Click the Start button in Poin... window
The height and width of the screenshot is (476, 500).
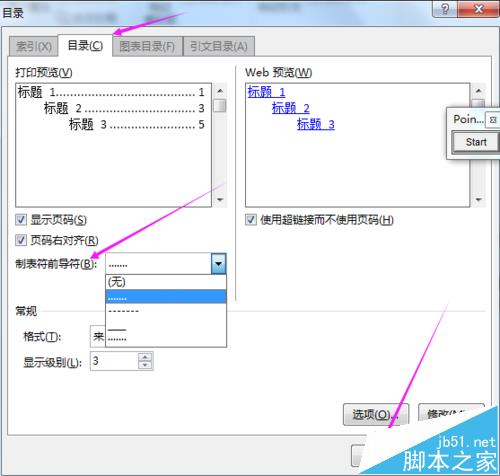pos(476,142)
